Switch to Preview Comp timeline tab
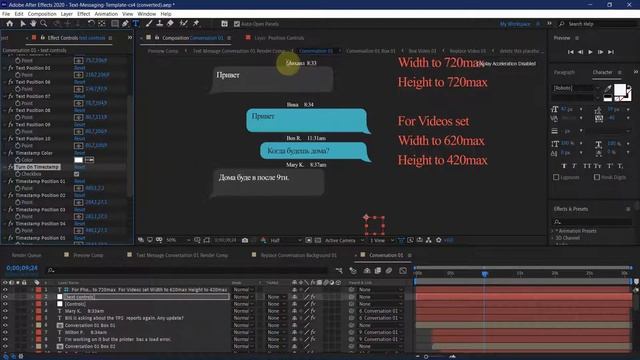 88,255
